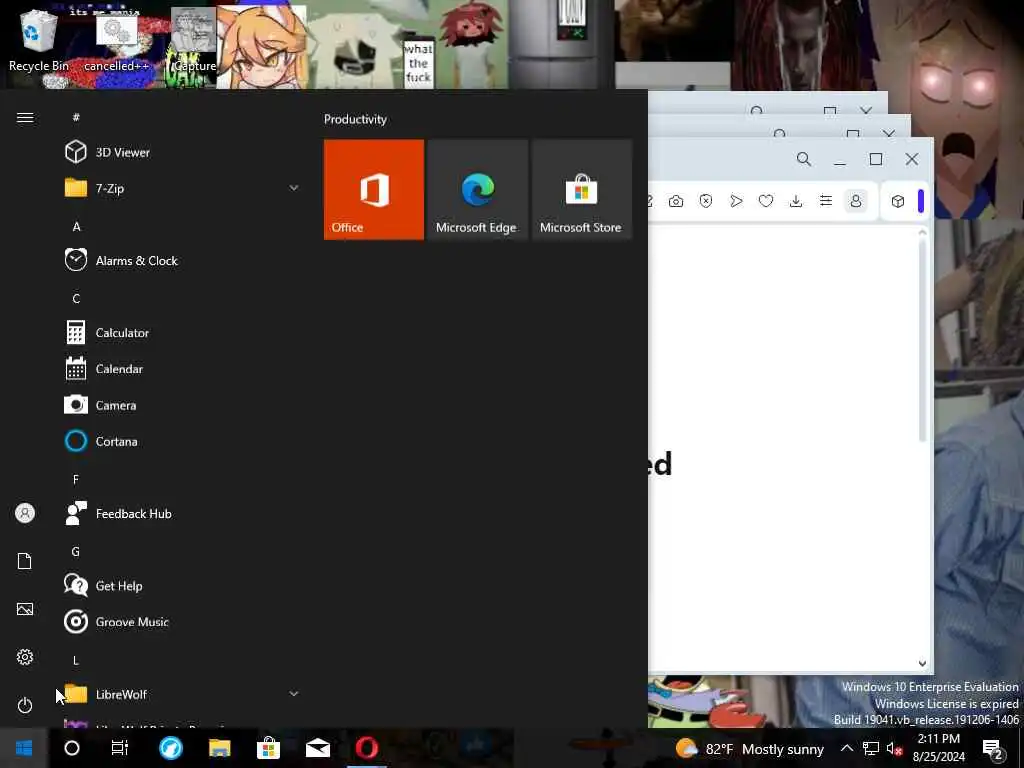Open the 7-Zip folder entry
This screenshot has width=1024, height=768.
tap(182, 188)
